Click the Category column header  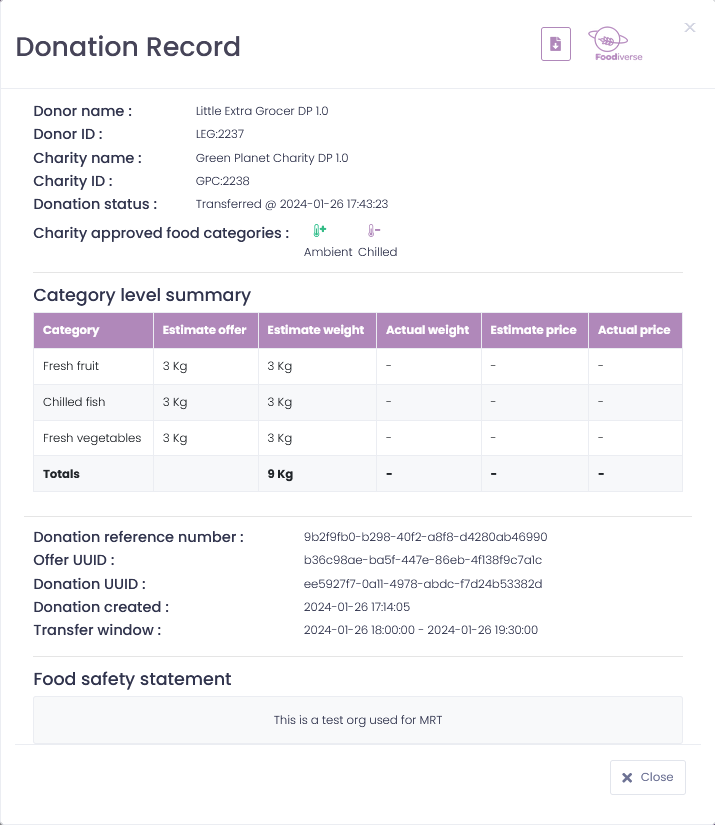pyautogui.click(x=93, y=330)
